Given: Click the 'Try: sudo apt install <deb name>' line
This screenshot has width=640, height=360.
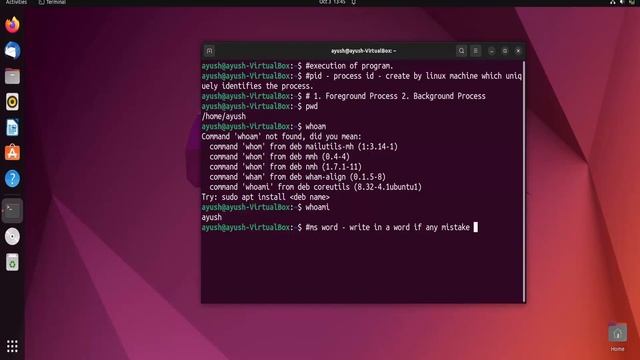Looking at the screenshot, I should tap(265, 197).
